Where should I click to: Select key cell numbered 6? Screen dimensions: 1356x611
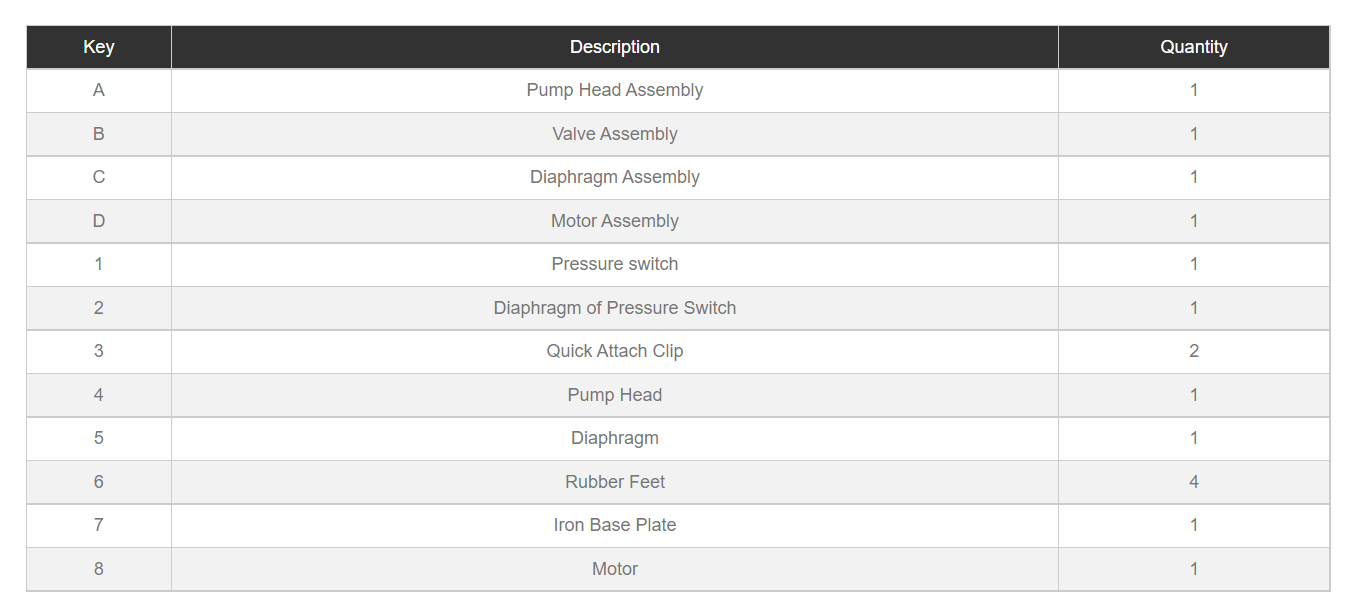pyautogui.click(x=99, y=482)
